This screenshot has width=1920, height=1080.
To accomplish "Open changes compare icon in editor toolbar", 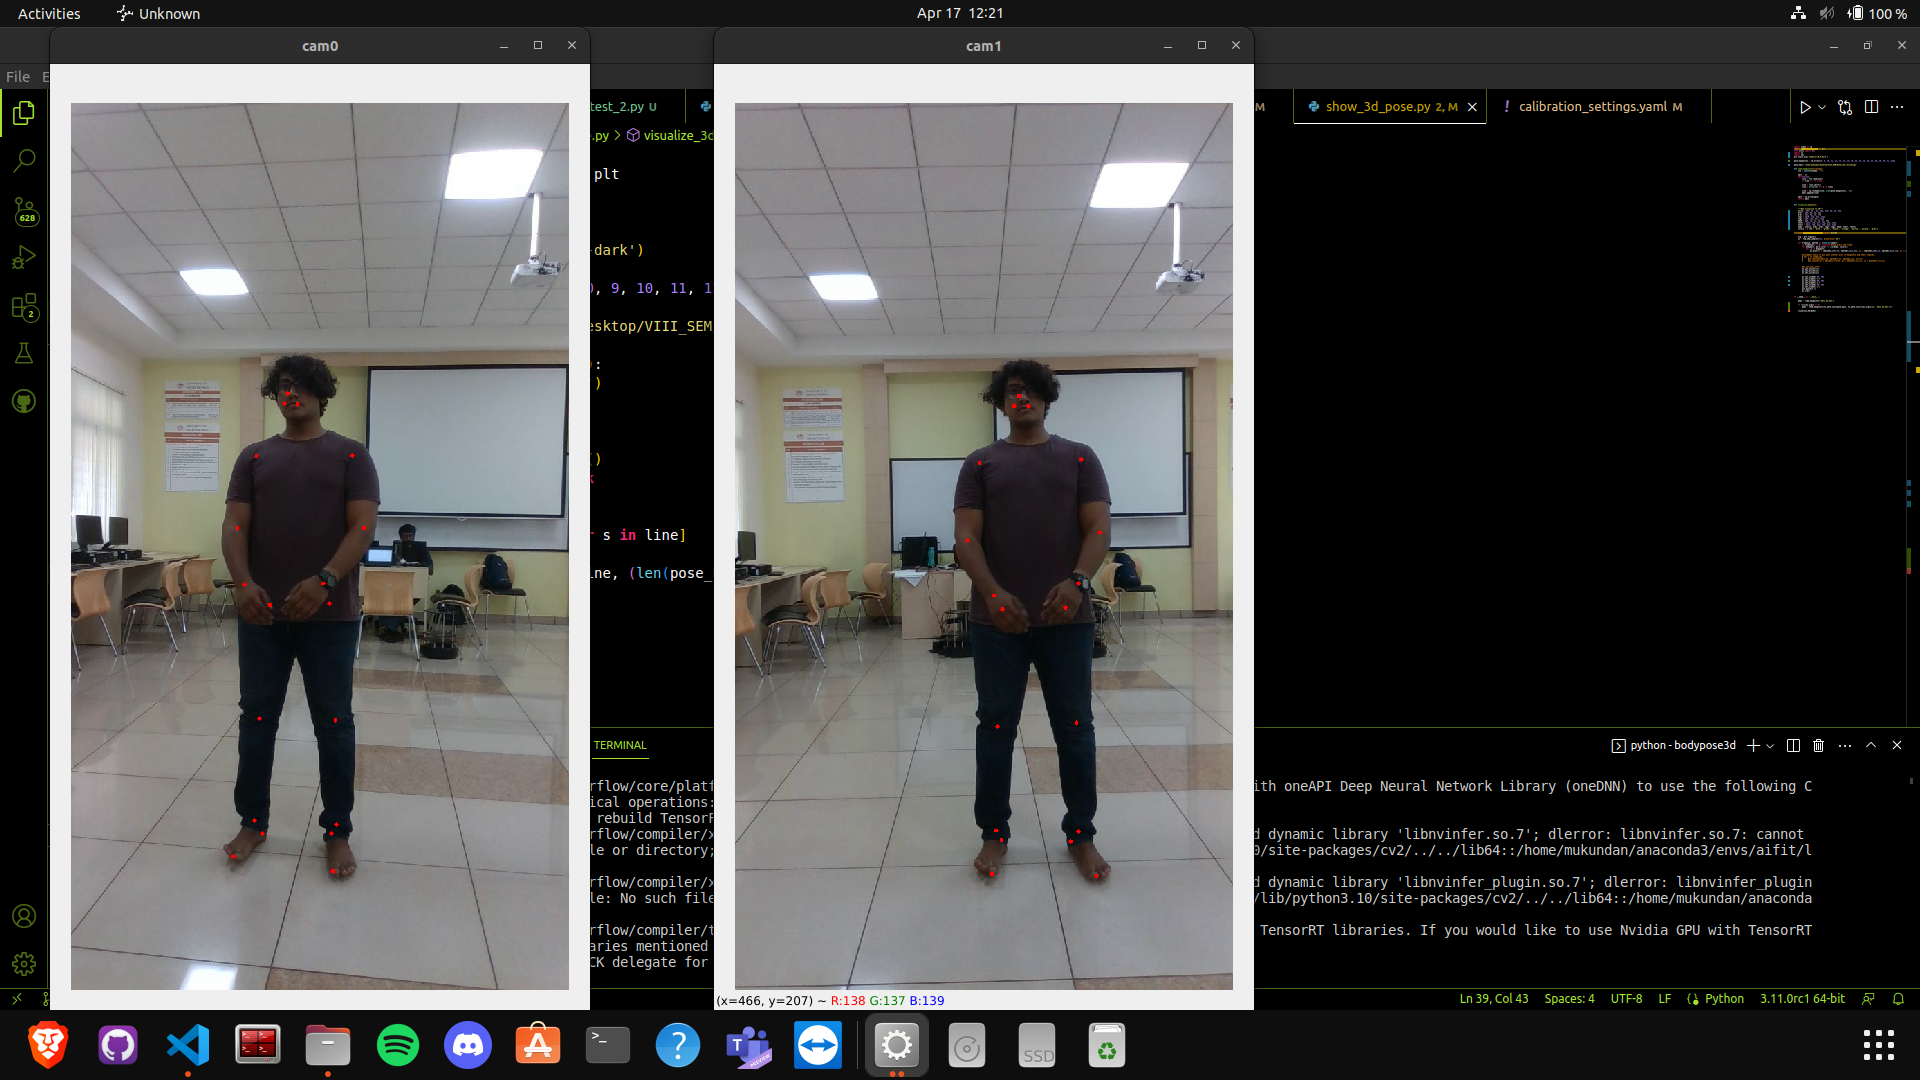I will click(1845, 107).
